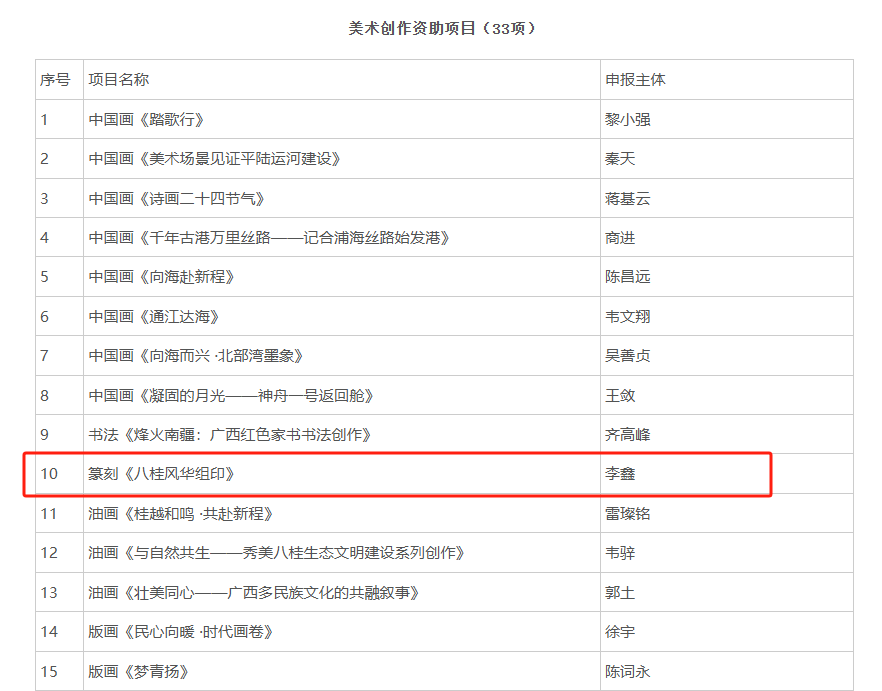Image resolution: width=882 pixels, height=691 pixels.
Task: Click project 版画《梦青扬》
Action: 139,671
